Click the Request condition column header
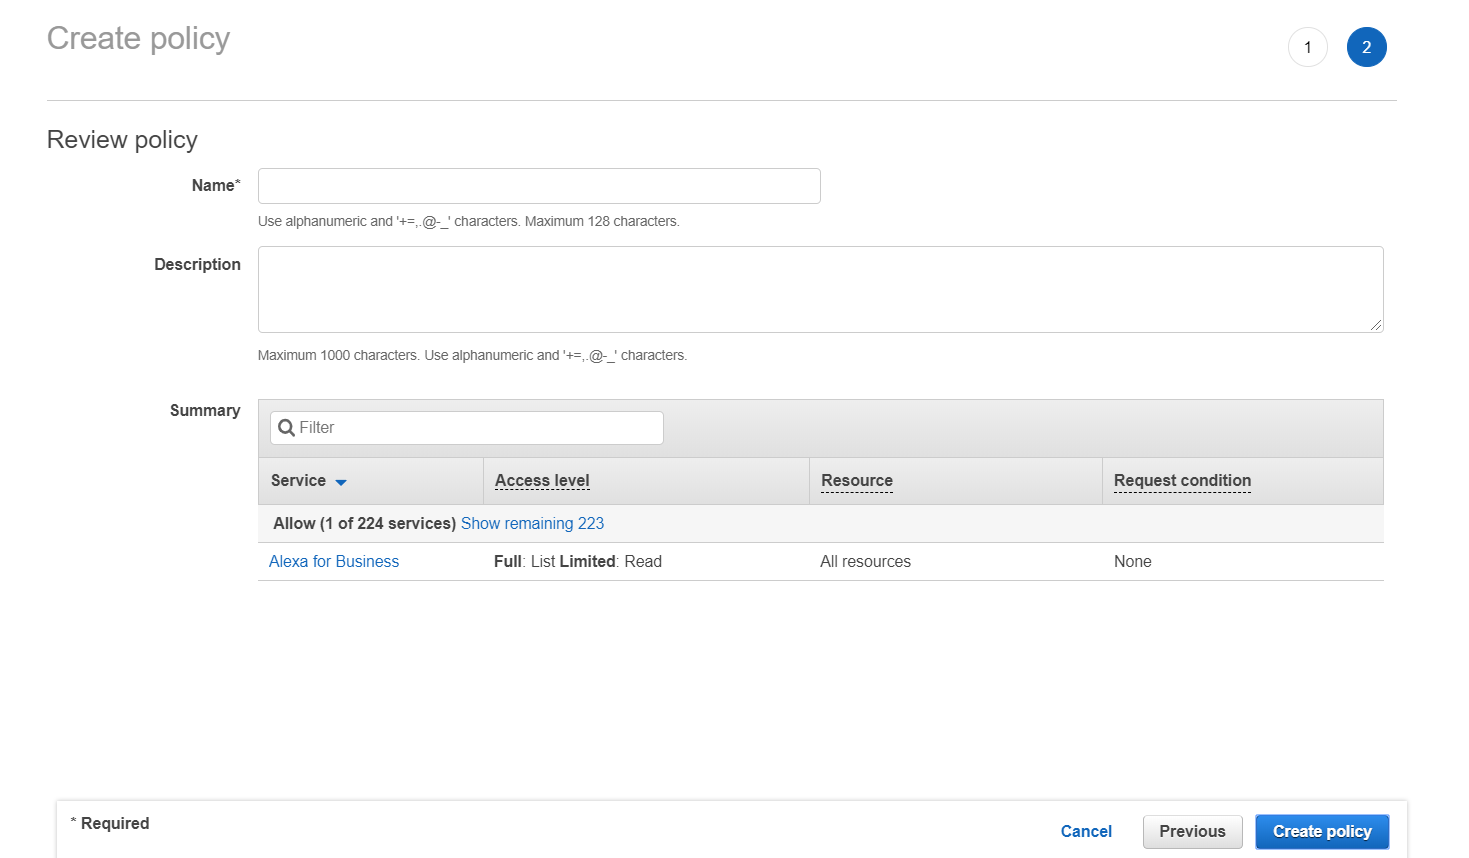The image size is (1469, 858). click(x=1182, y=481)
